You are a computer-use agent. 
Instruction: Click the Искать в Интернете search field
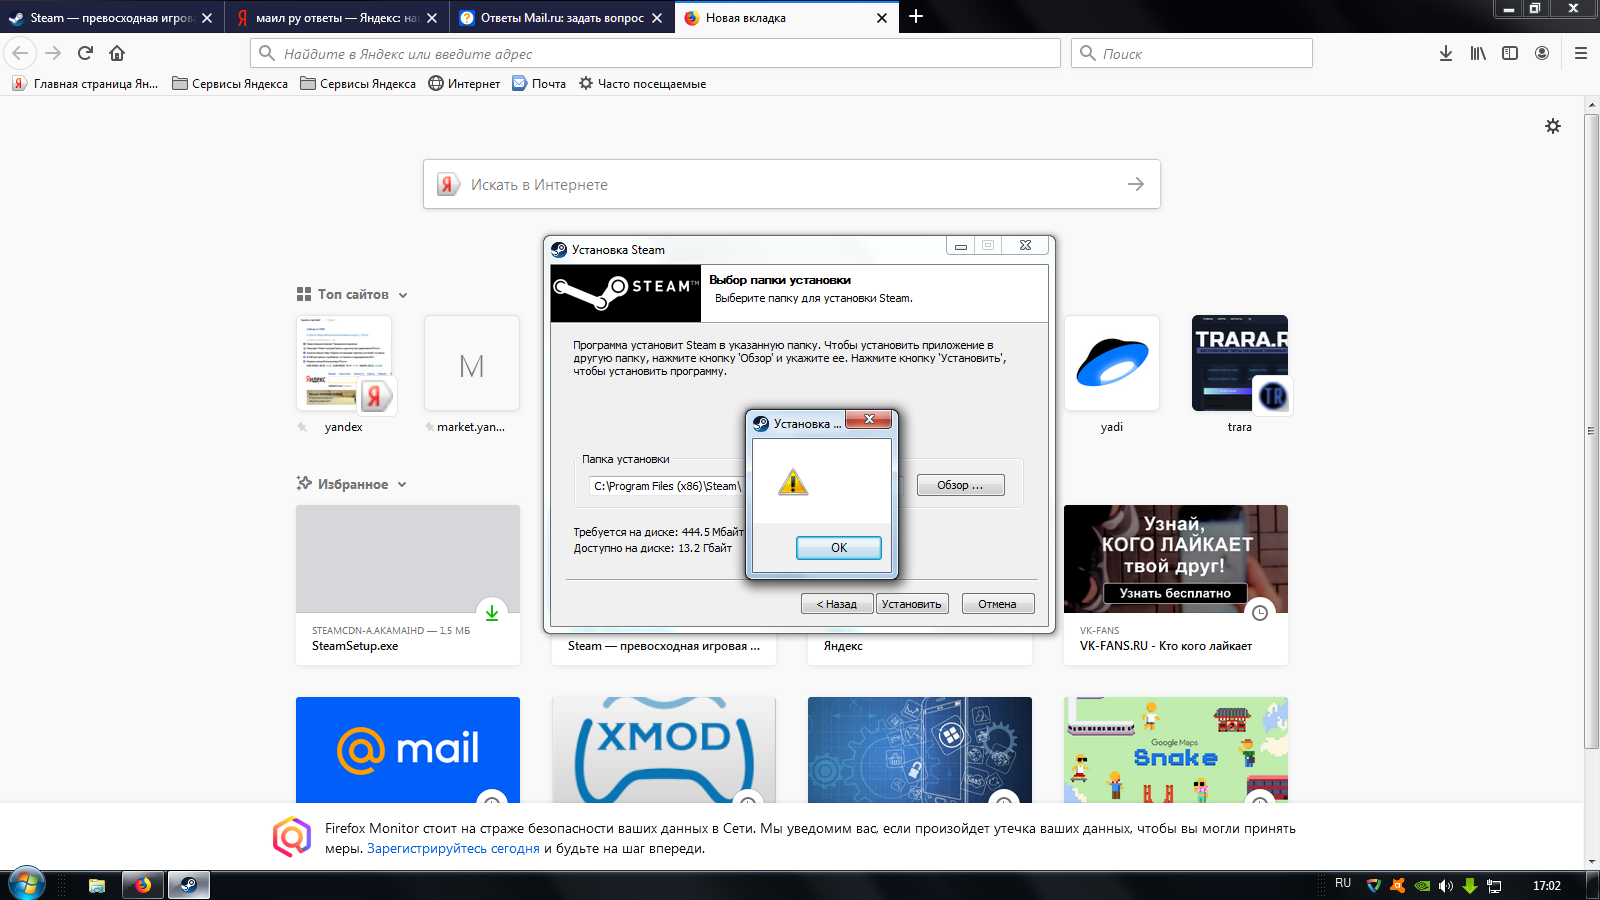click(791, 184)
